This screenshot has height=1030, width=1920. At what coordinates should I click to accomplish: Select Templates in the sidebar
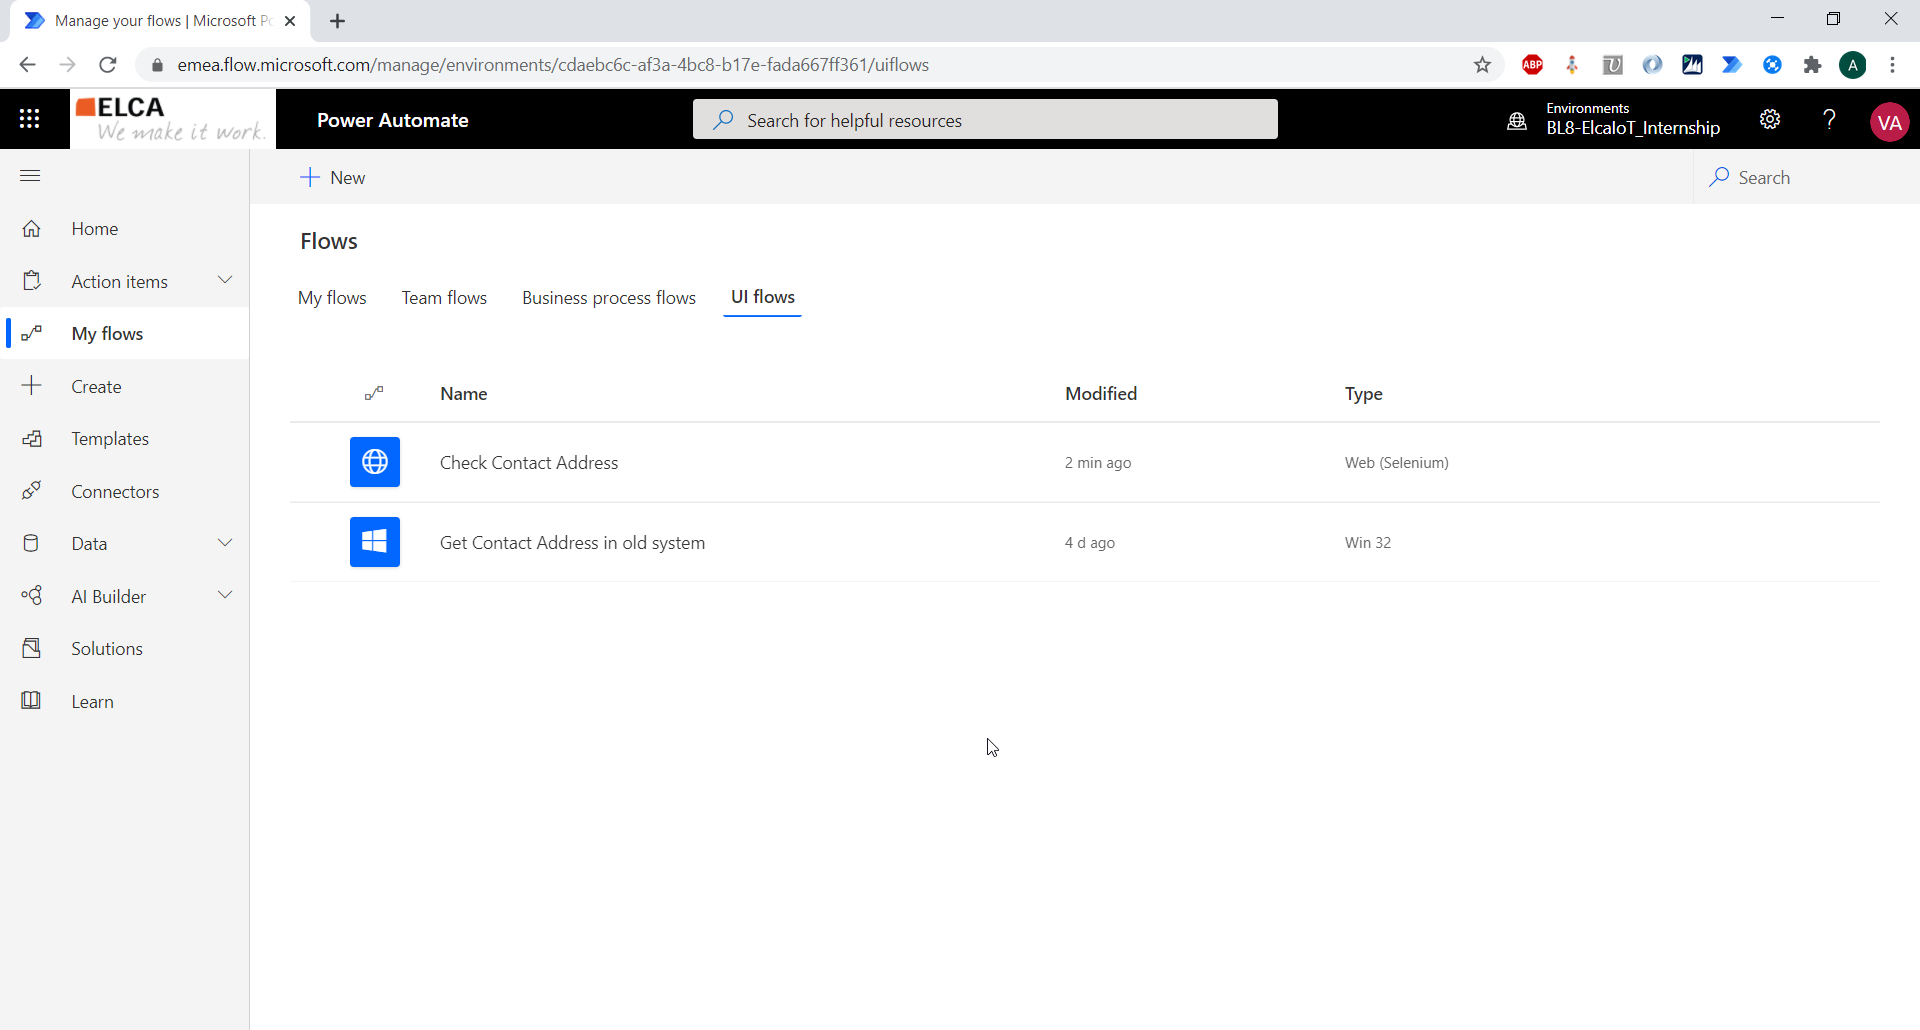(110, 439)
